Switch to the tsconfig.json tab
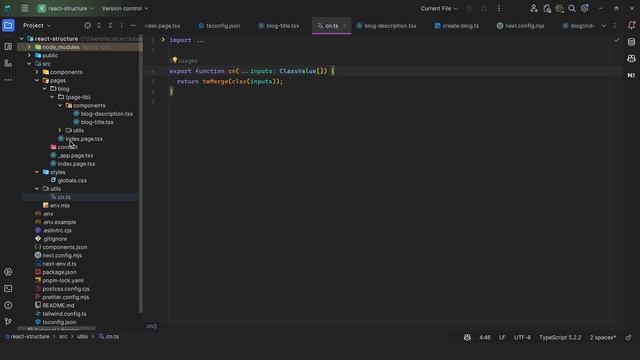 point(219,26)
